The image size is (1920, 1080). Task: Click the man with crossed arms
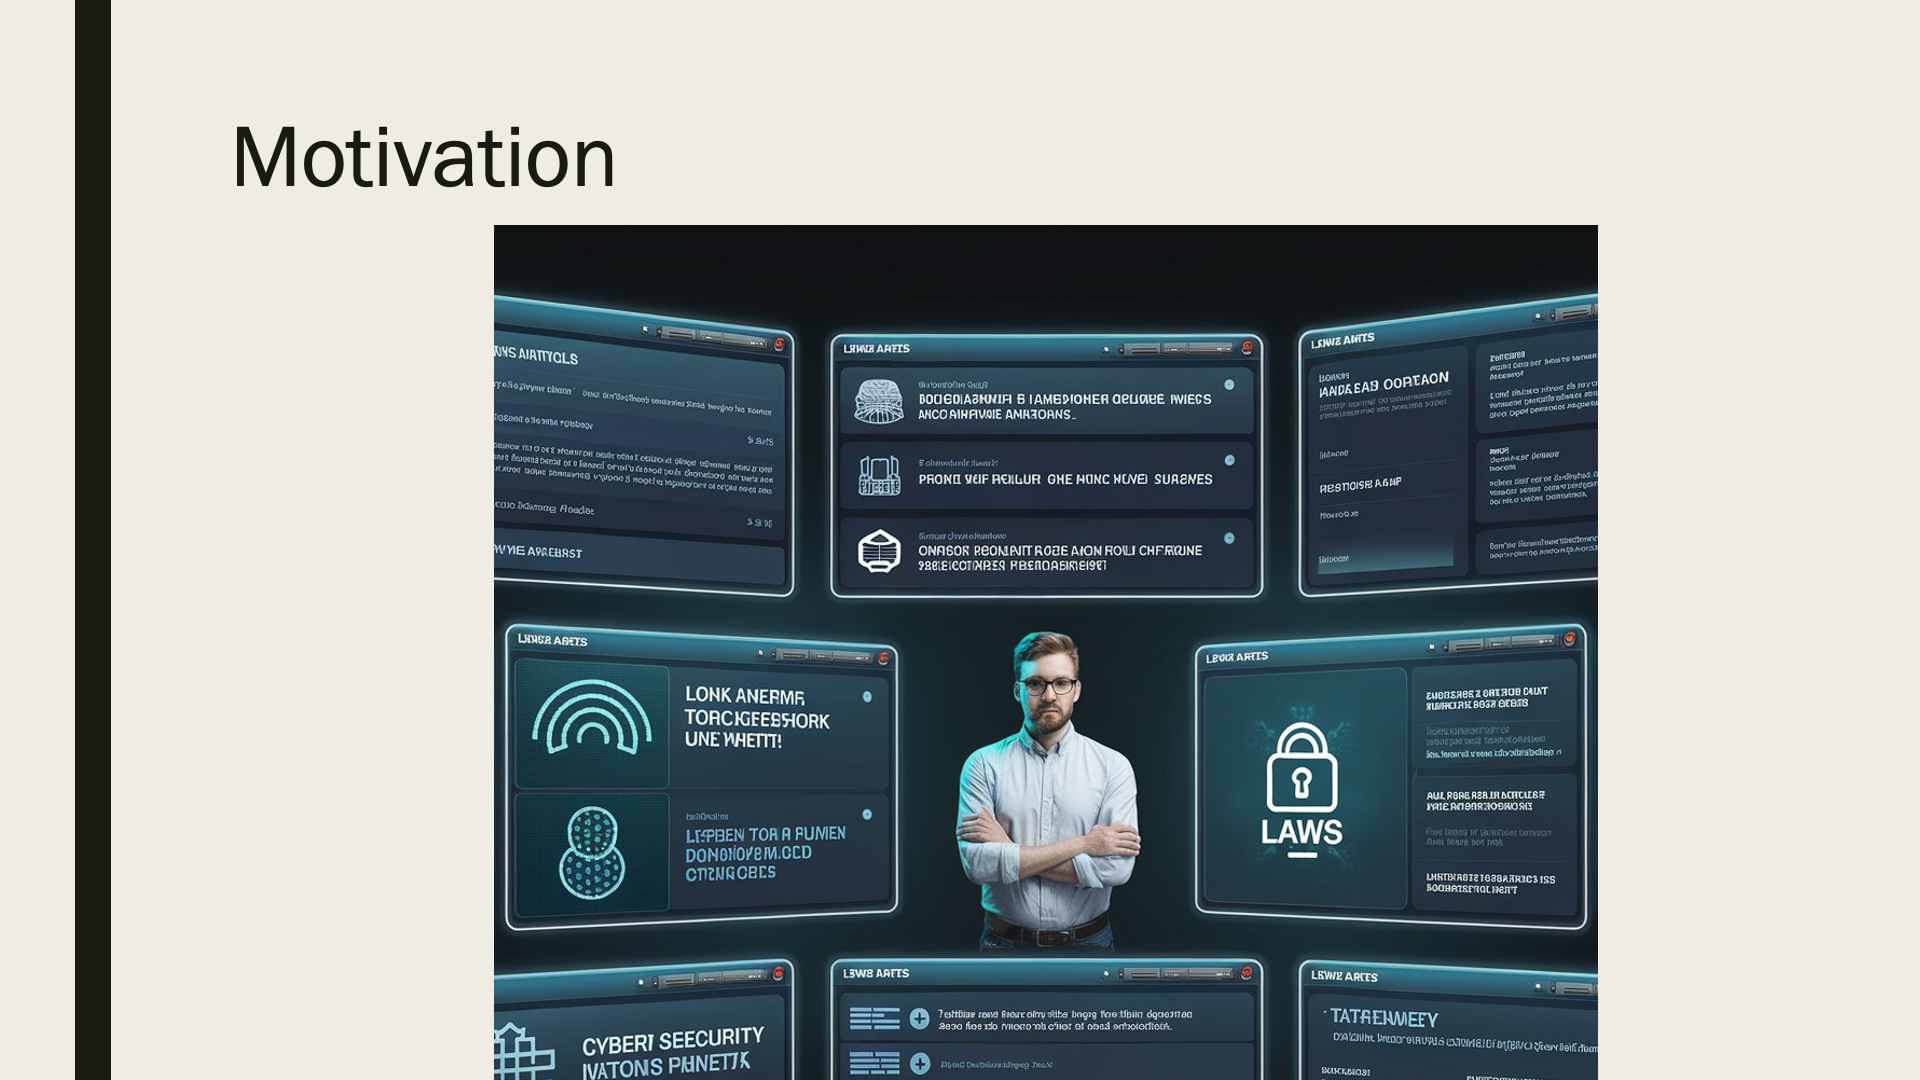pos(1047,790)
